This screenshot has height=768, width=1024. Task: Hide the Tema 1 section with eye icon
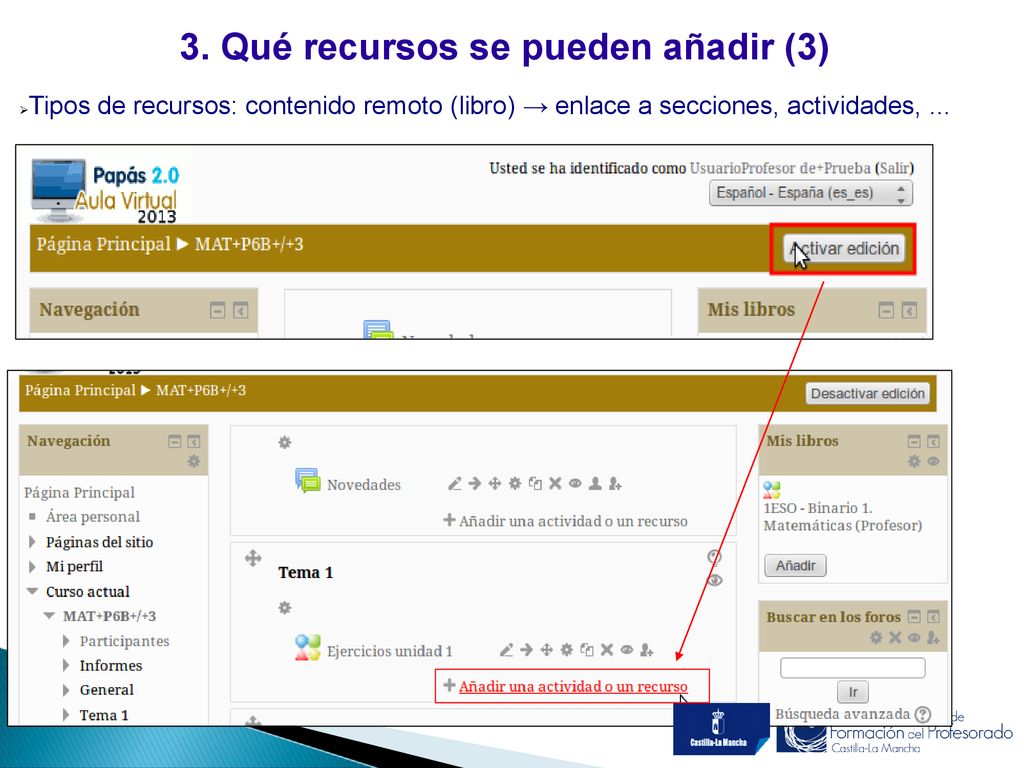click(715, 580)
